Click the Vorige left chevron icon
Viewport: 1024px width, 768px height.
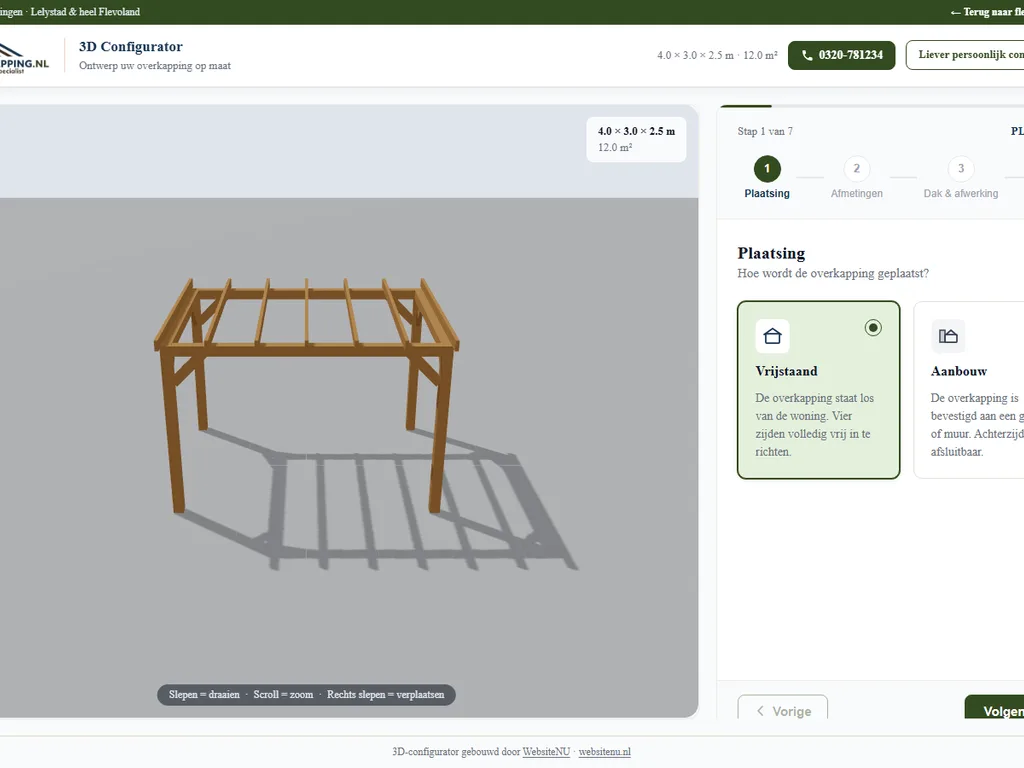(x=760, y=711)
